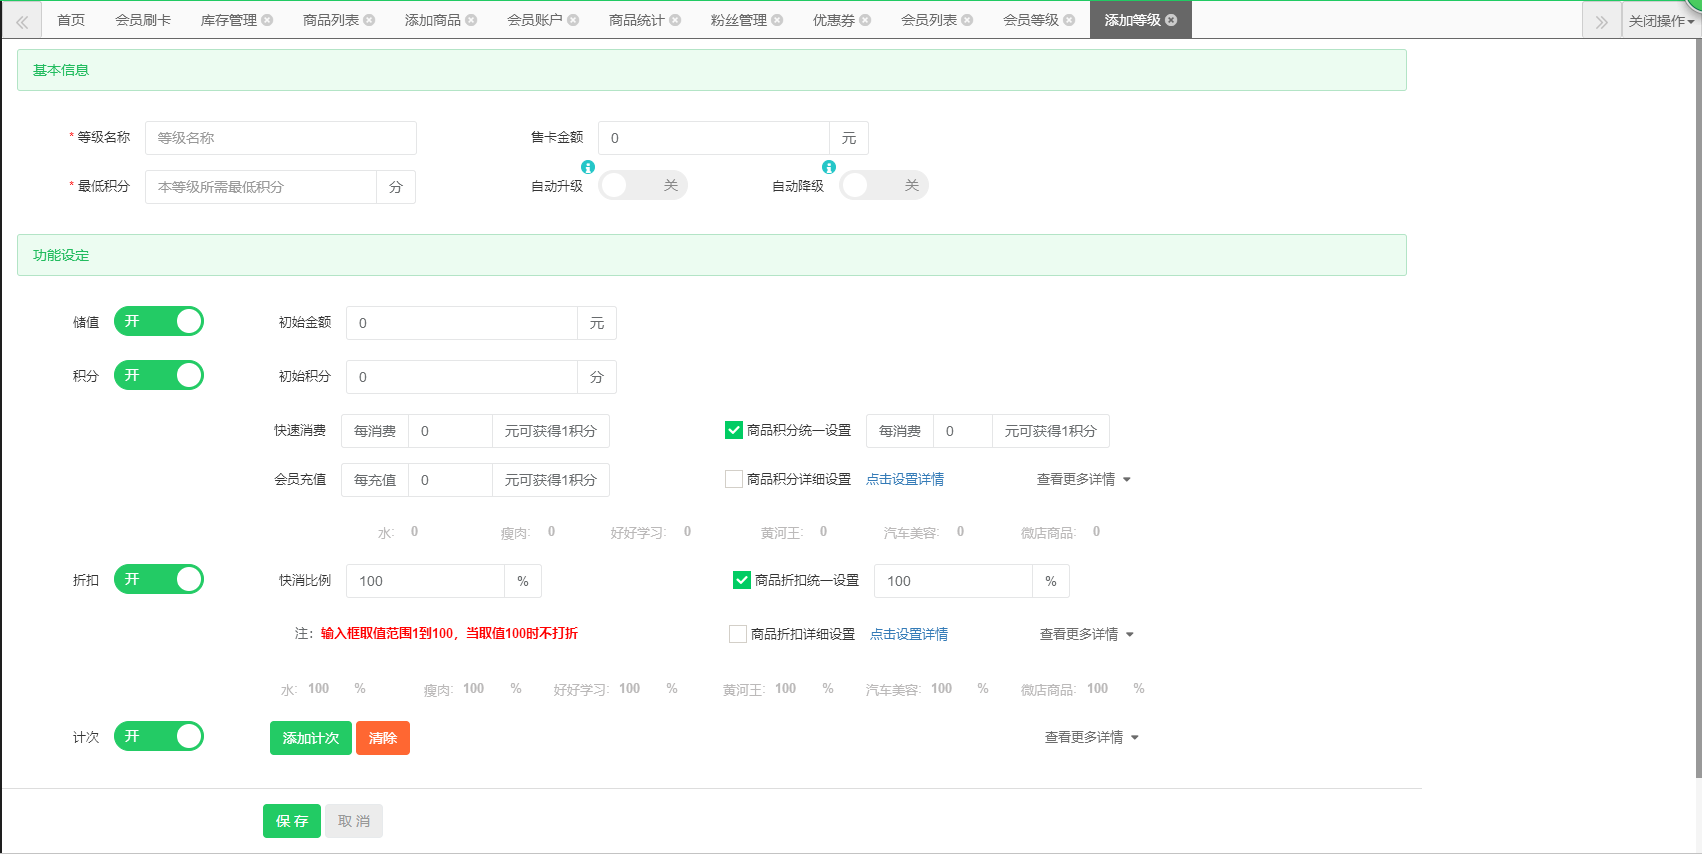Focus the 快消比例 percent field
The image size is (1702, 854).
425,581
